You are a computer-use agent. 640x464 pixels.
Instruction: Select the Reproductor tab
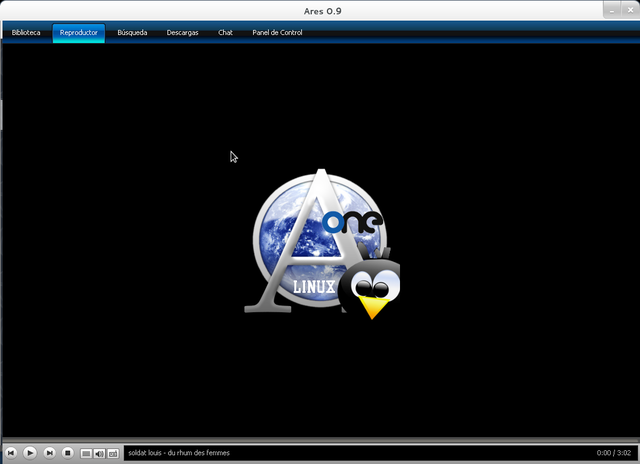[x=79, y=33]
